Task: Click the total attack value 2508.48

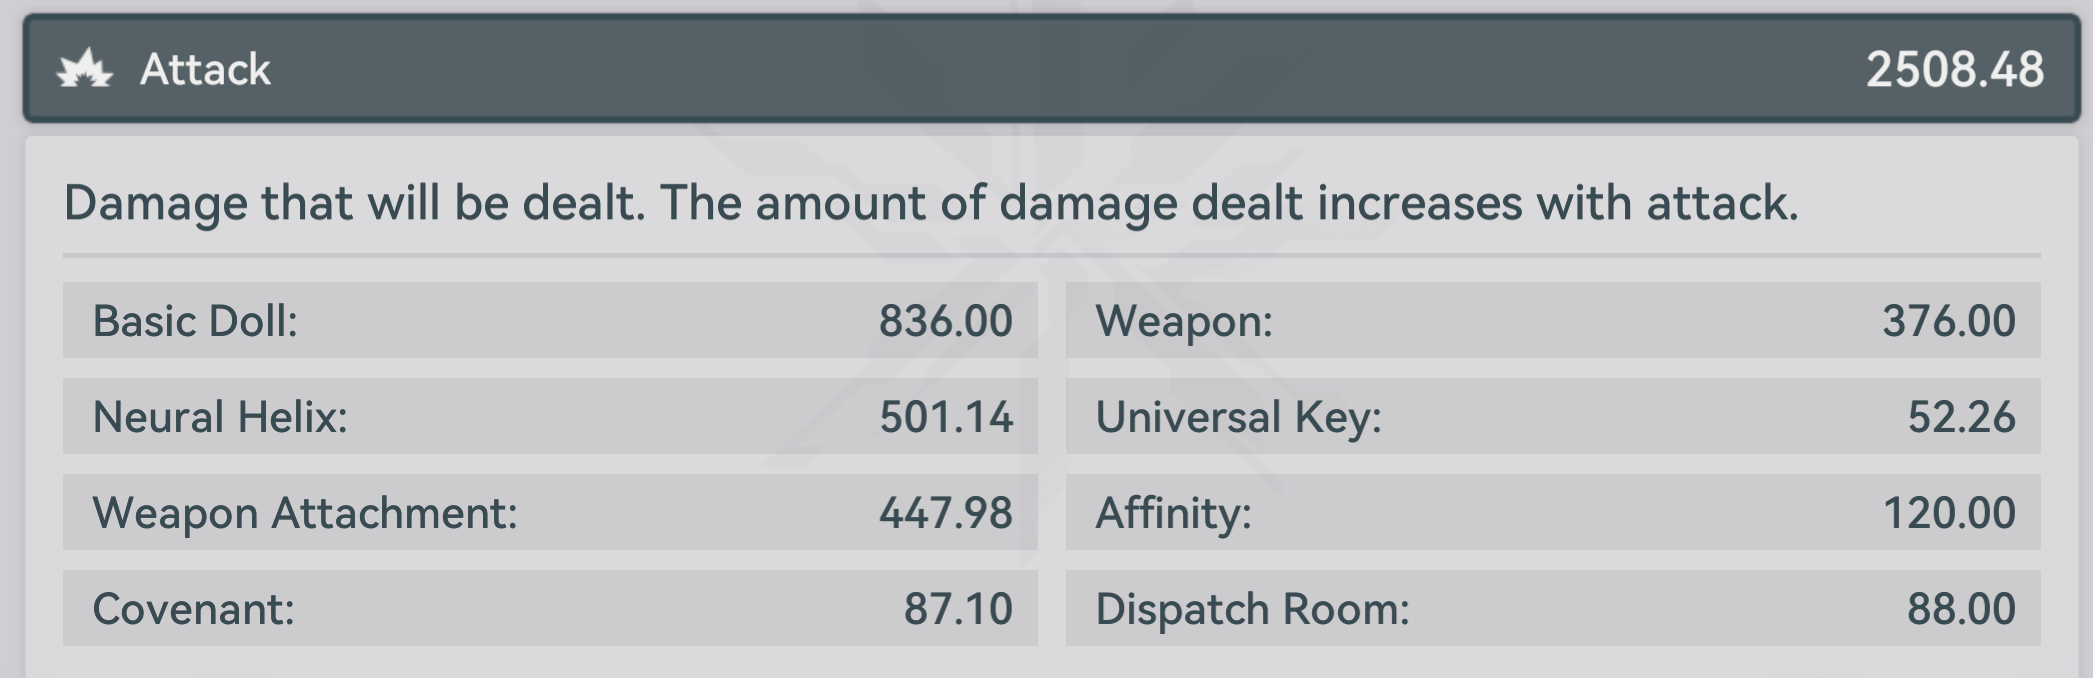Action: pos(1954,69)
